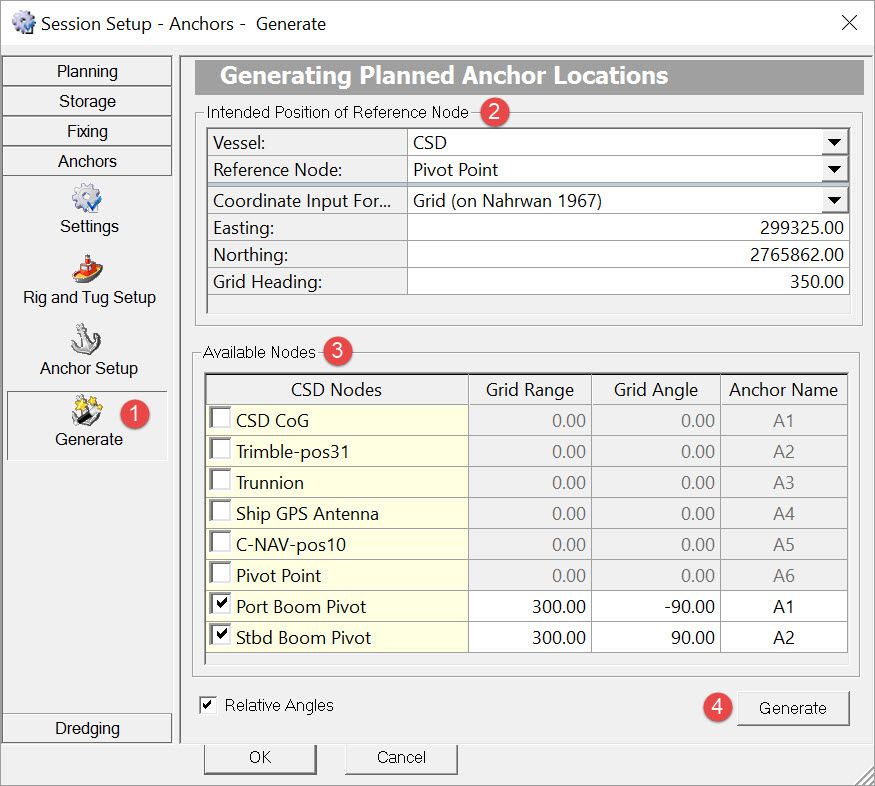The image size is (875, 786).
Task: Switch to the Planning section
Action: [x=87, y=71]
